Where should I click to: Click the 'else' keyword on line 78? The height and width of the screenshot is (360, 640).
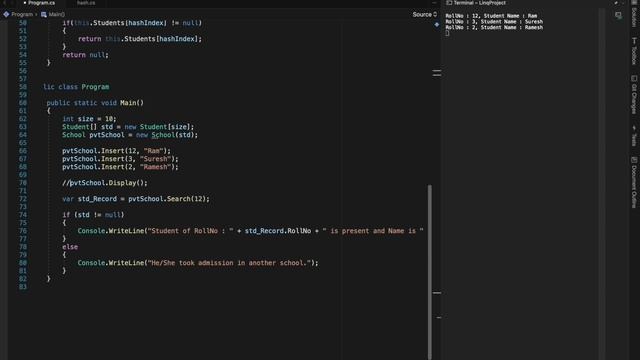(70, 247)
